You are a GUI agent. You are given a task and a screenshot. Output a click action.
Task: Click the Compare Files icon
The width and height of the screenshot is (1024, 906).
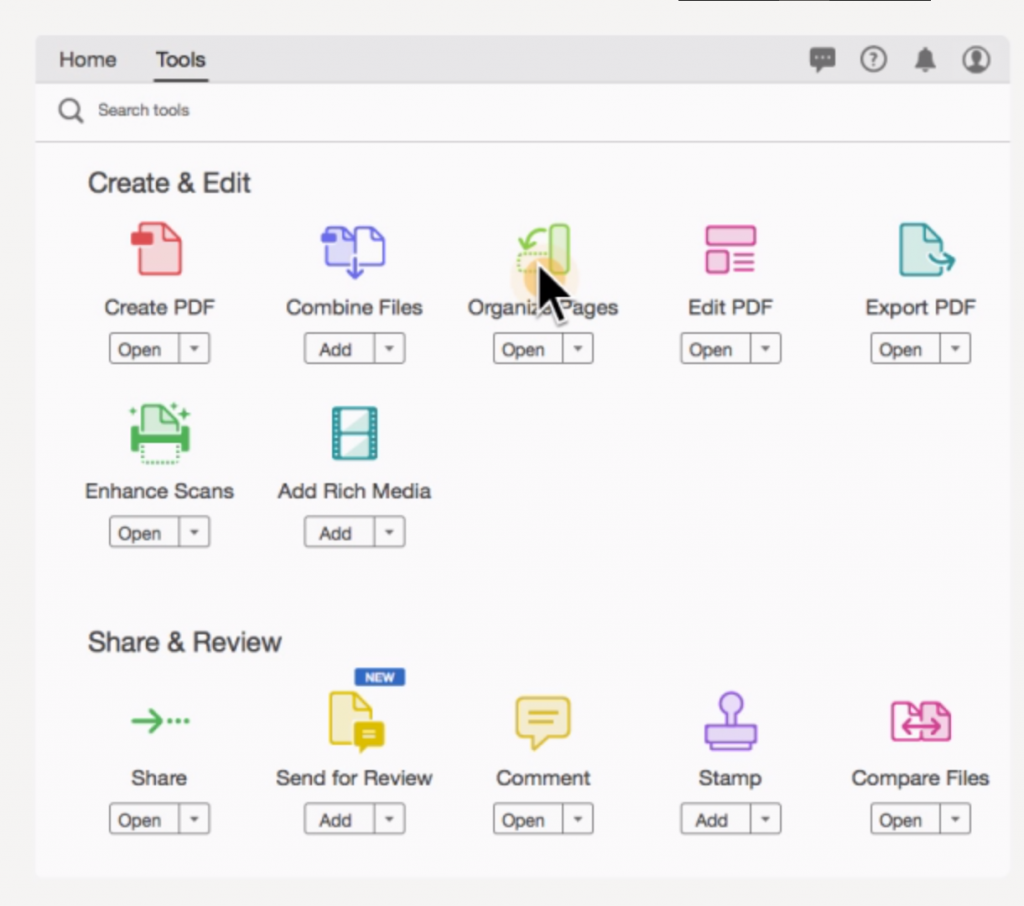click(920, 721)
